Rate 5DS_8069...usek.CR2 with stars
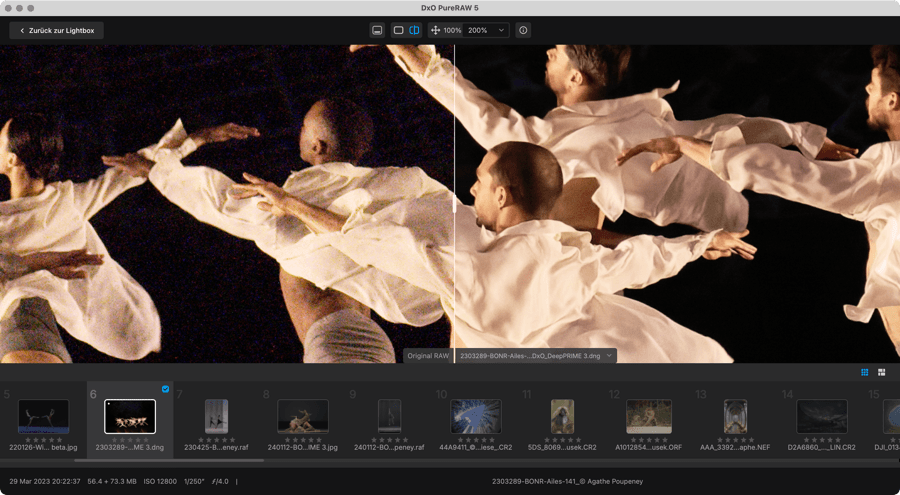The width and height of the screenshot is (900, 495). click(562, 440)
